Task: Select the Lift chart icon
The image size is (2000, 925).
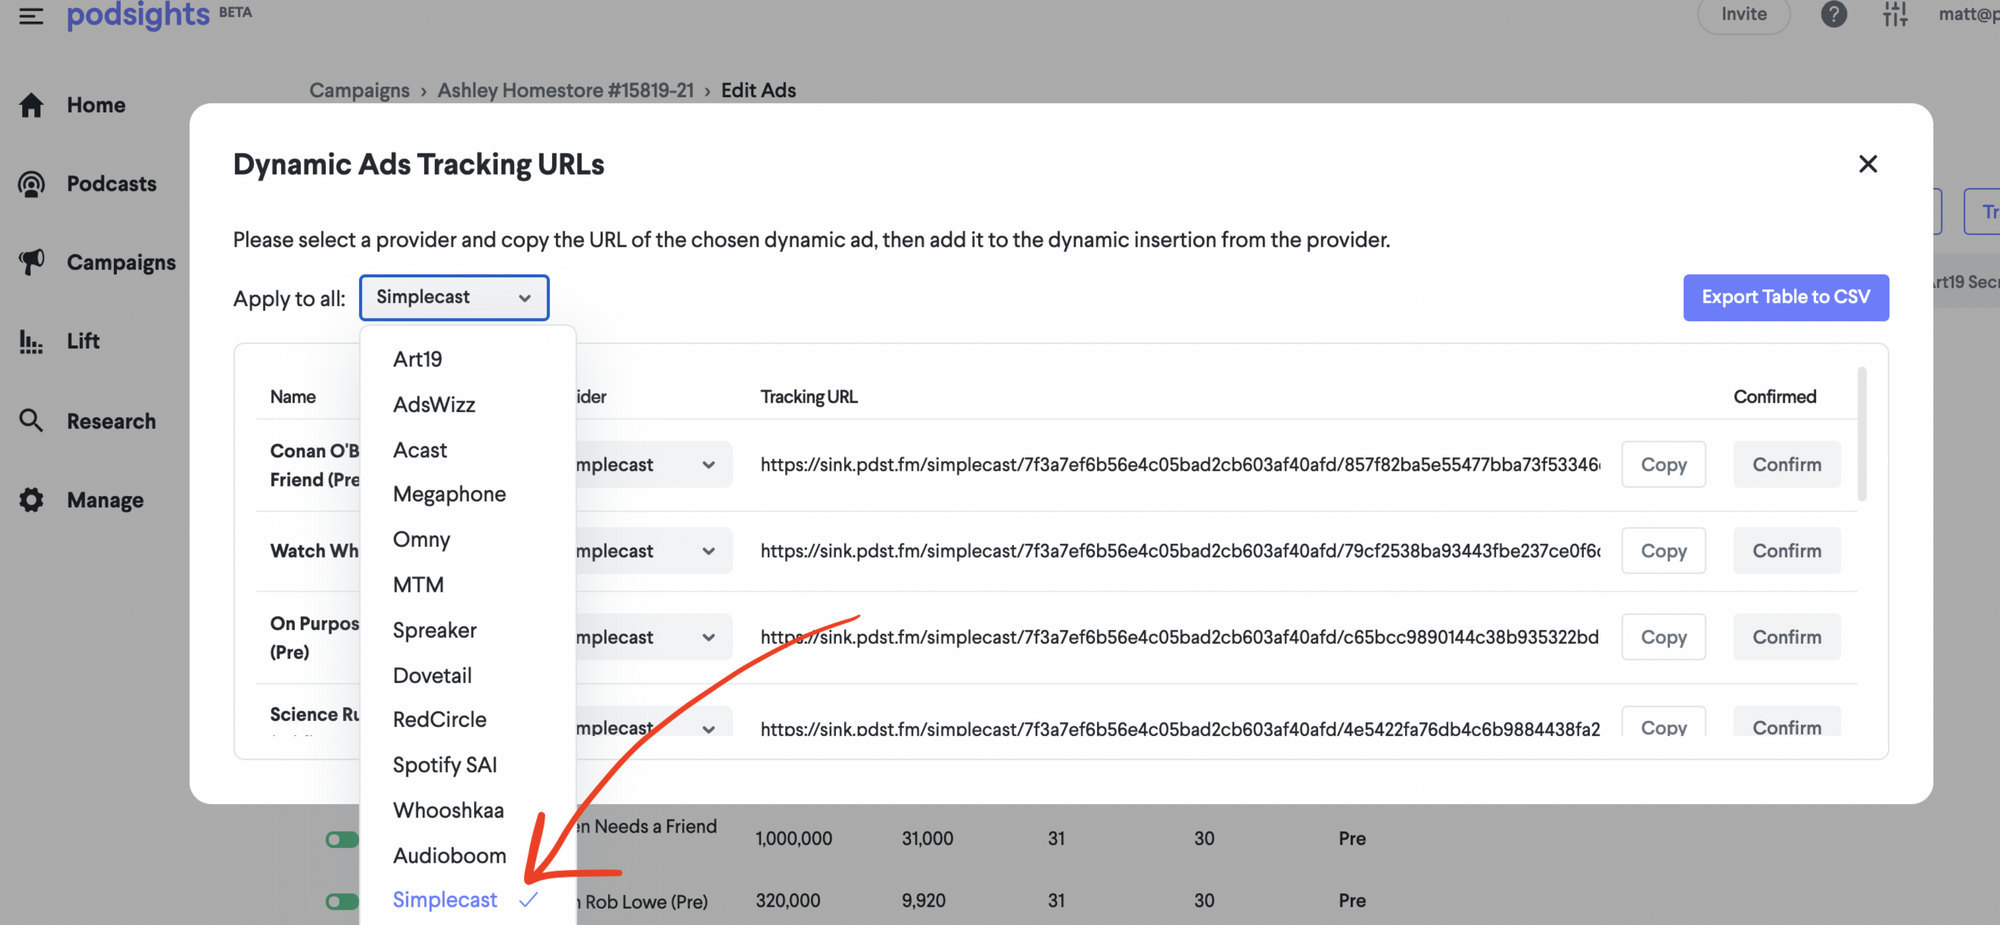Action: [x=32, y=342]
